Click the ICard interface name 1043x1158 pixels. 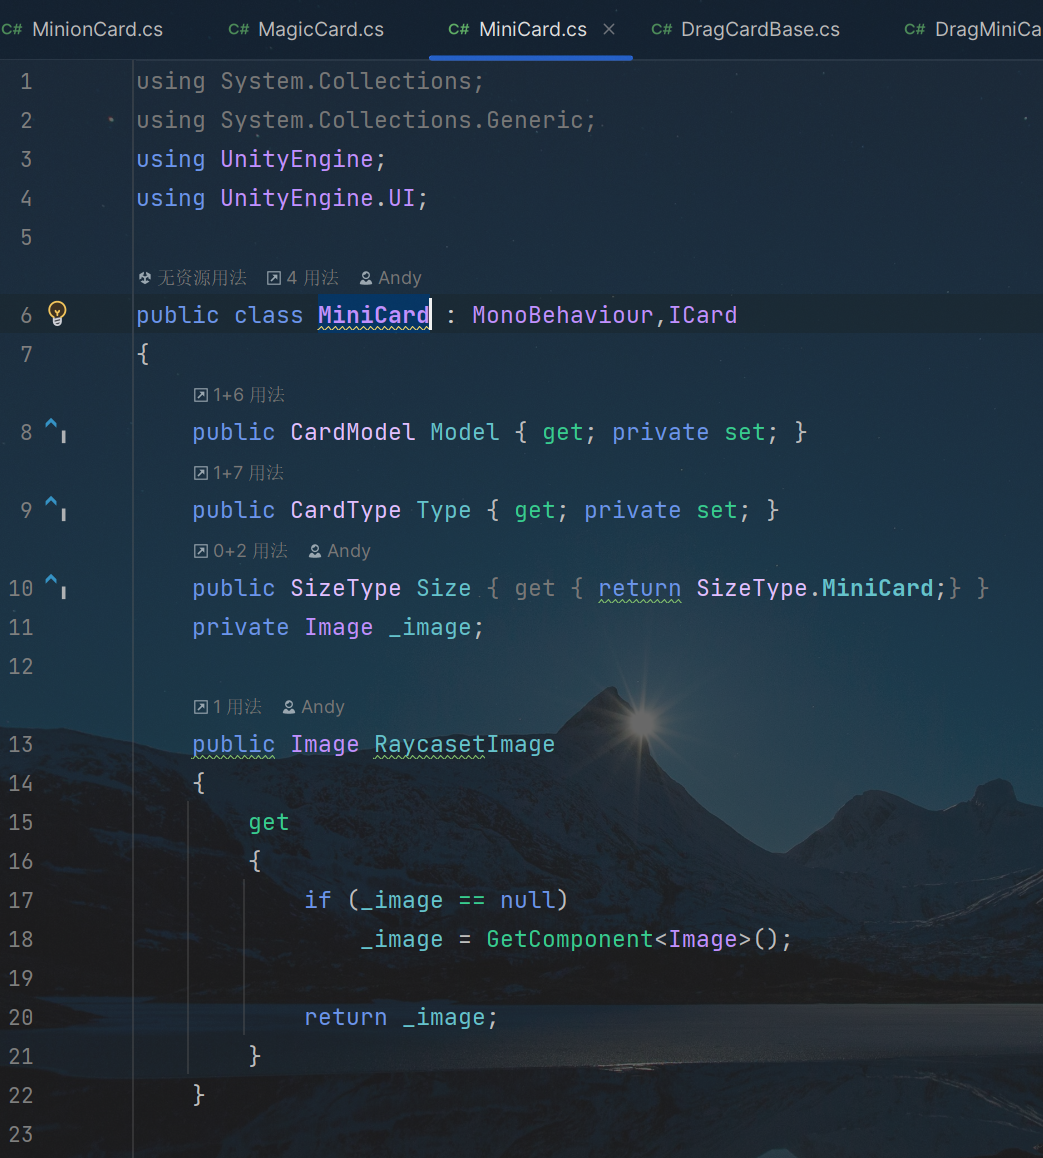coord(702,315)
